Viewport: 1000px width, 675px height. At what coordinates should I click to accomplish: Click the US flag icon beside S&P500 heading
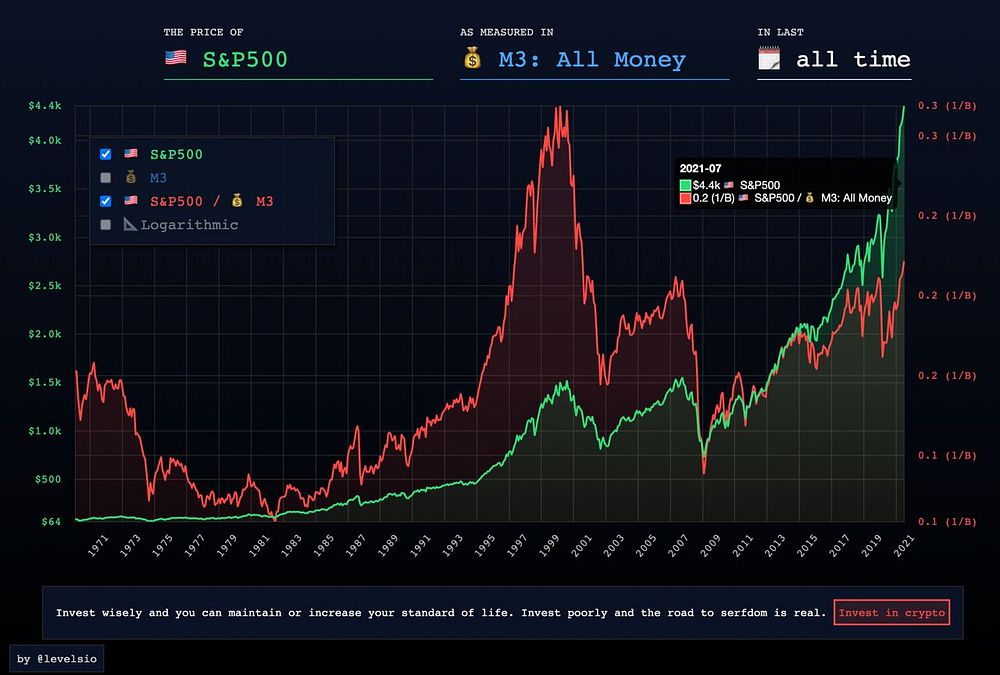pyautogui.click(x=176, y=58)
